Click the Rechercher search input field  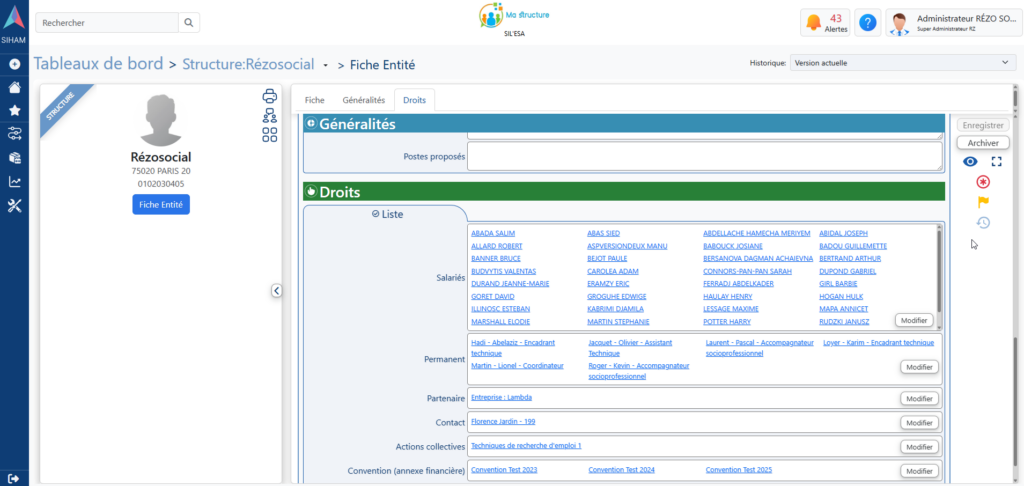coord(107,22)
